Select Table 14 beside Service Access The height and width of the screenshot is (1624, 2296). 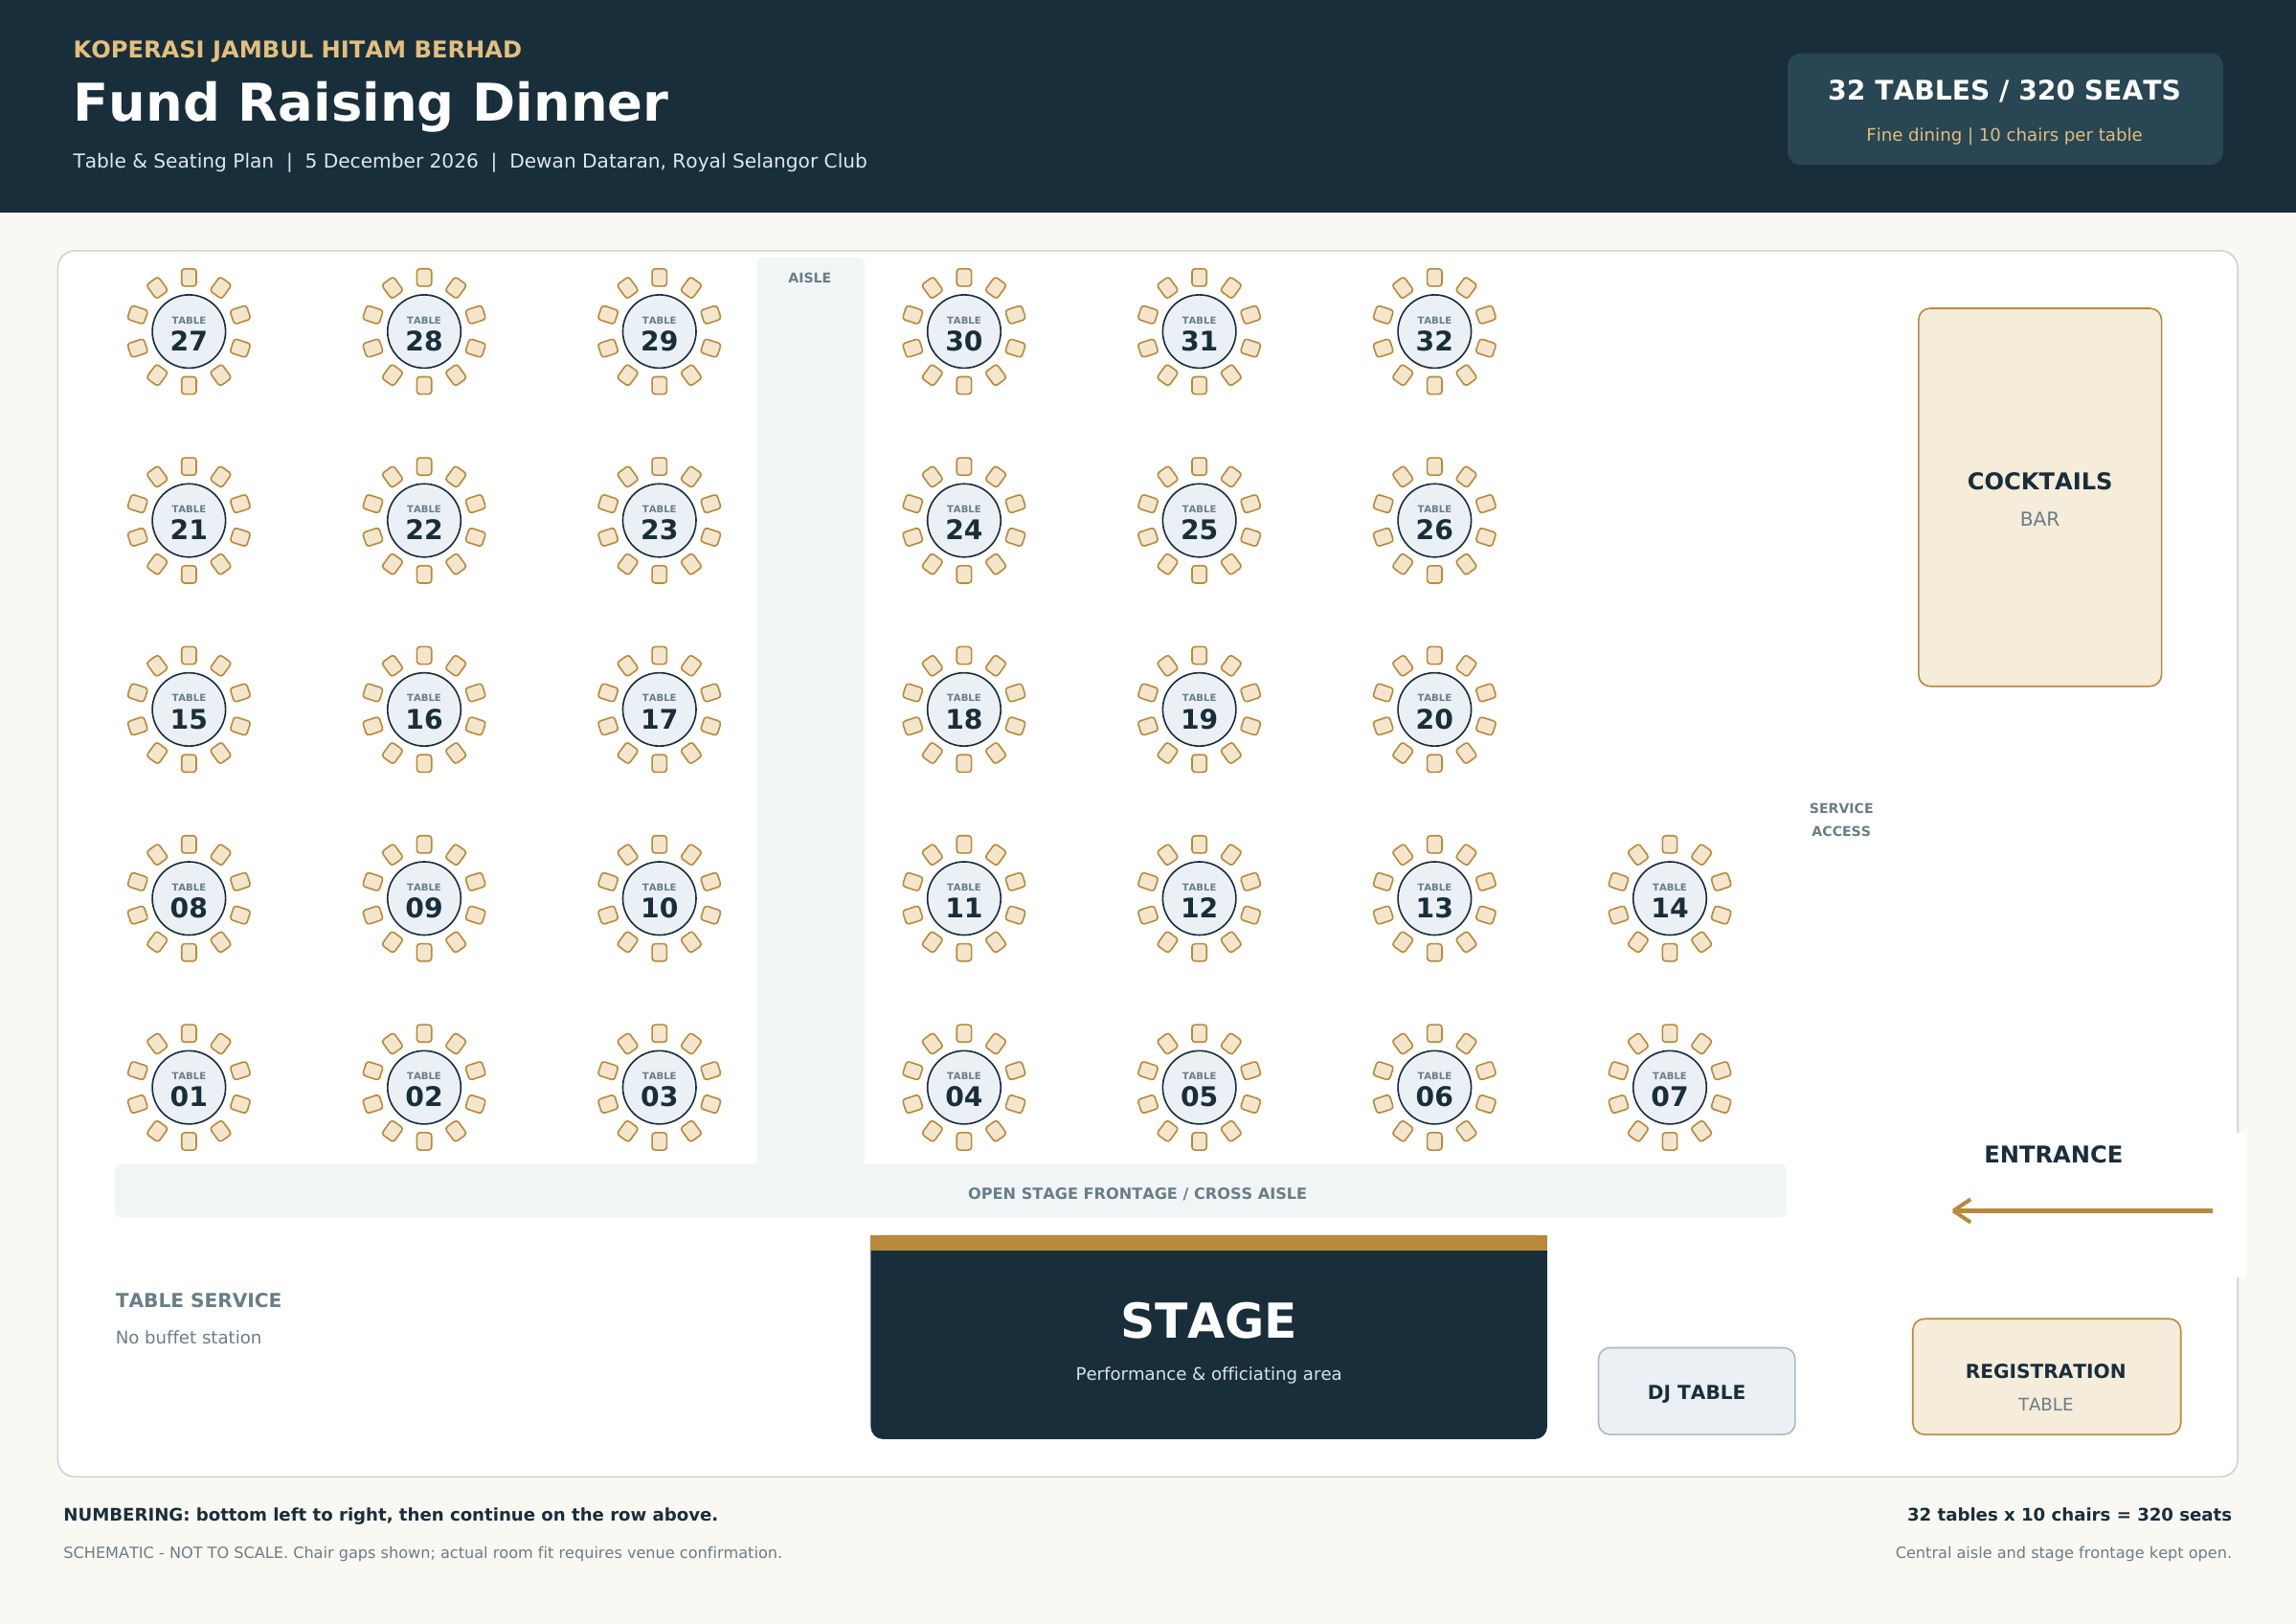1669,898
